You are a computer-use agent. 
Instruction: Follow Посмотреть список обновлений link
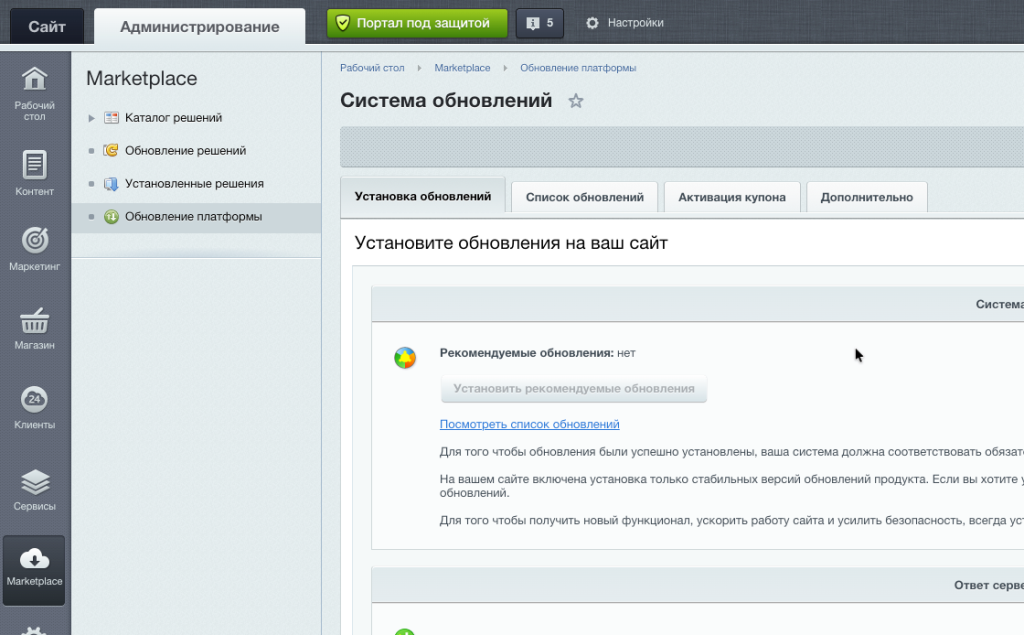530,424
